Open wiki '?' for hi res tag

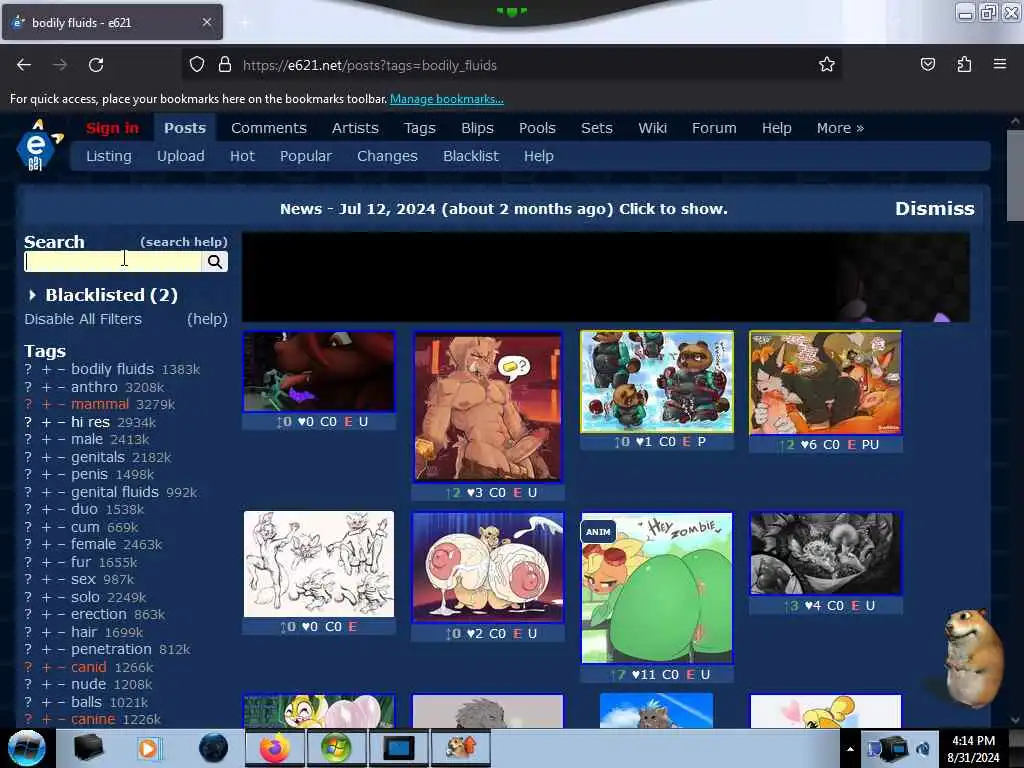pyautogui.click(x=28, y=423)
